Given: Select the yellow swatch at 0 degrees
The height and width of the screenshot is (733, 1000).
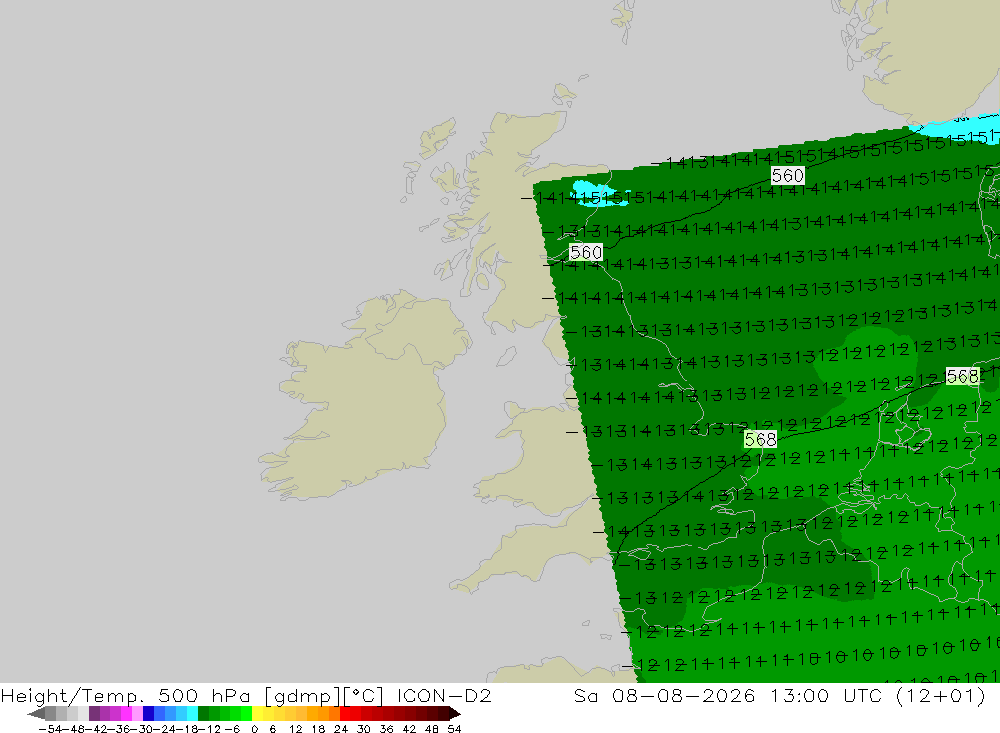Looking at the screenshot, I should tap(258, 713).
